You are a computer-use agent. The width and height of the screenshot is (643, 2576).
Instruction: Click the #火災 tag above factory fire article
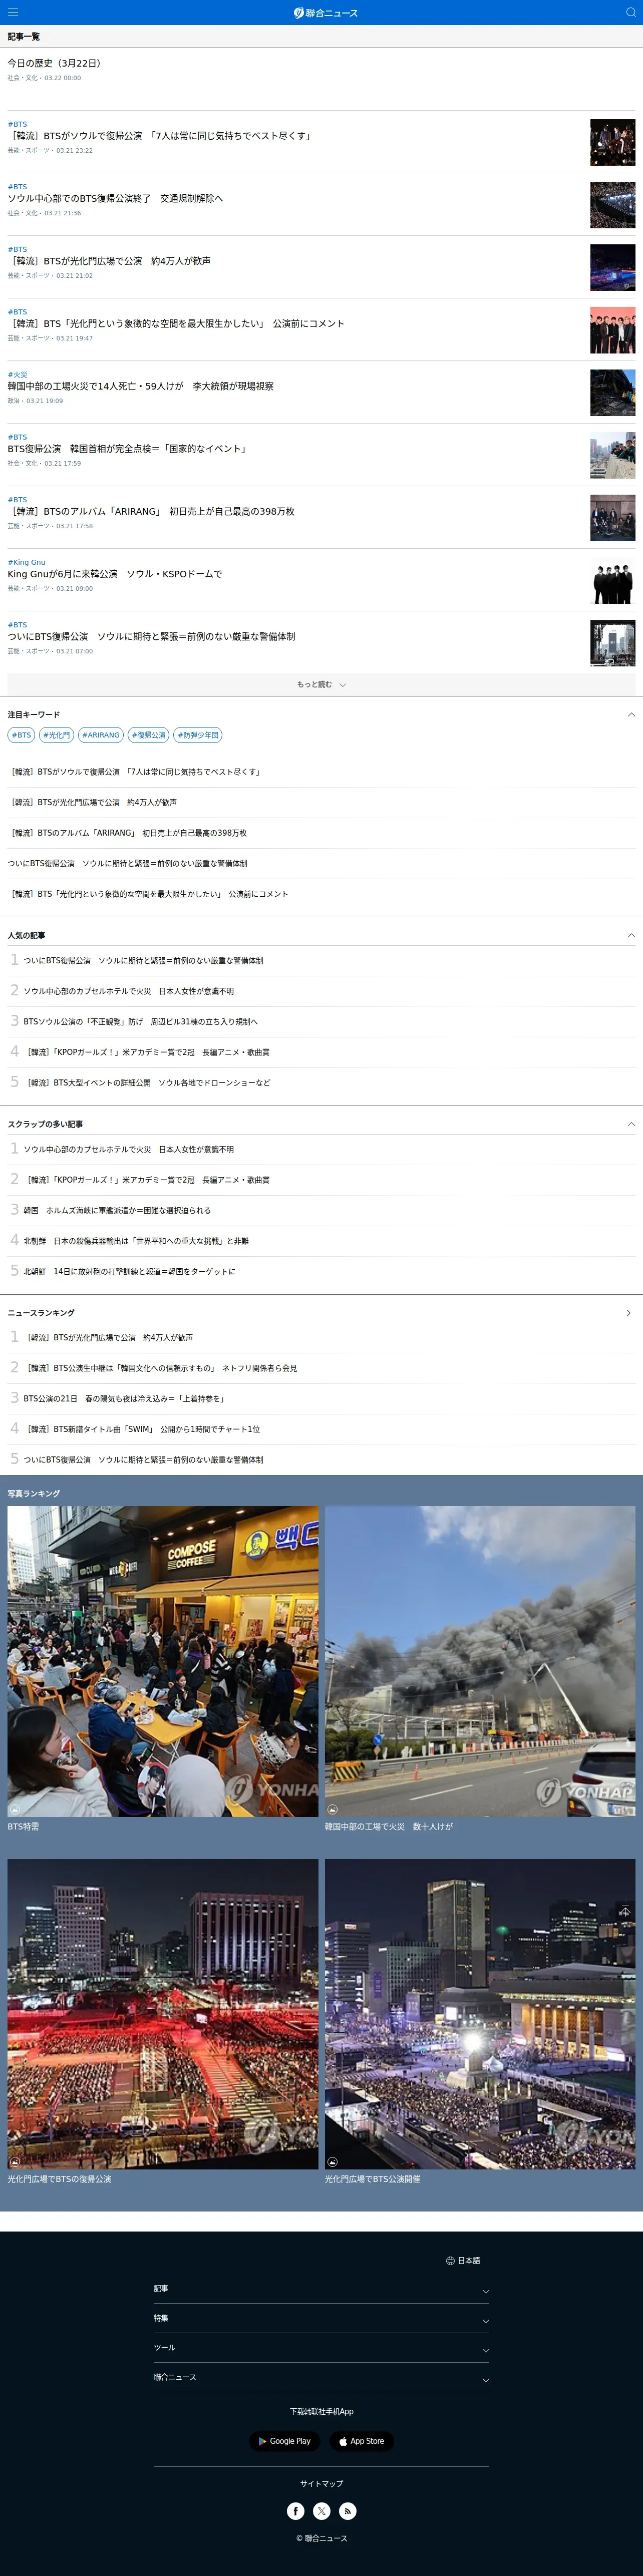coord(18,375)
